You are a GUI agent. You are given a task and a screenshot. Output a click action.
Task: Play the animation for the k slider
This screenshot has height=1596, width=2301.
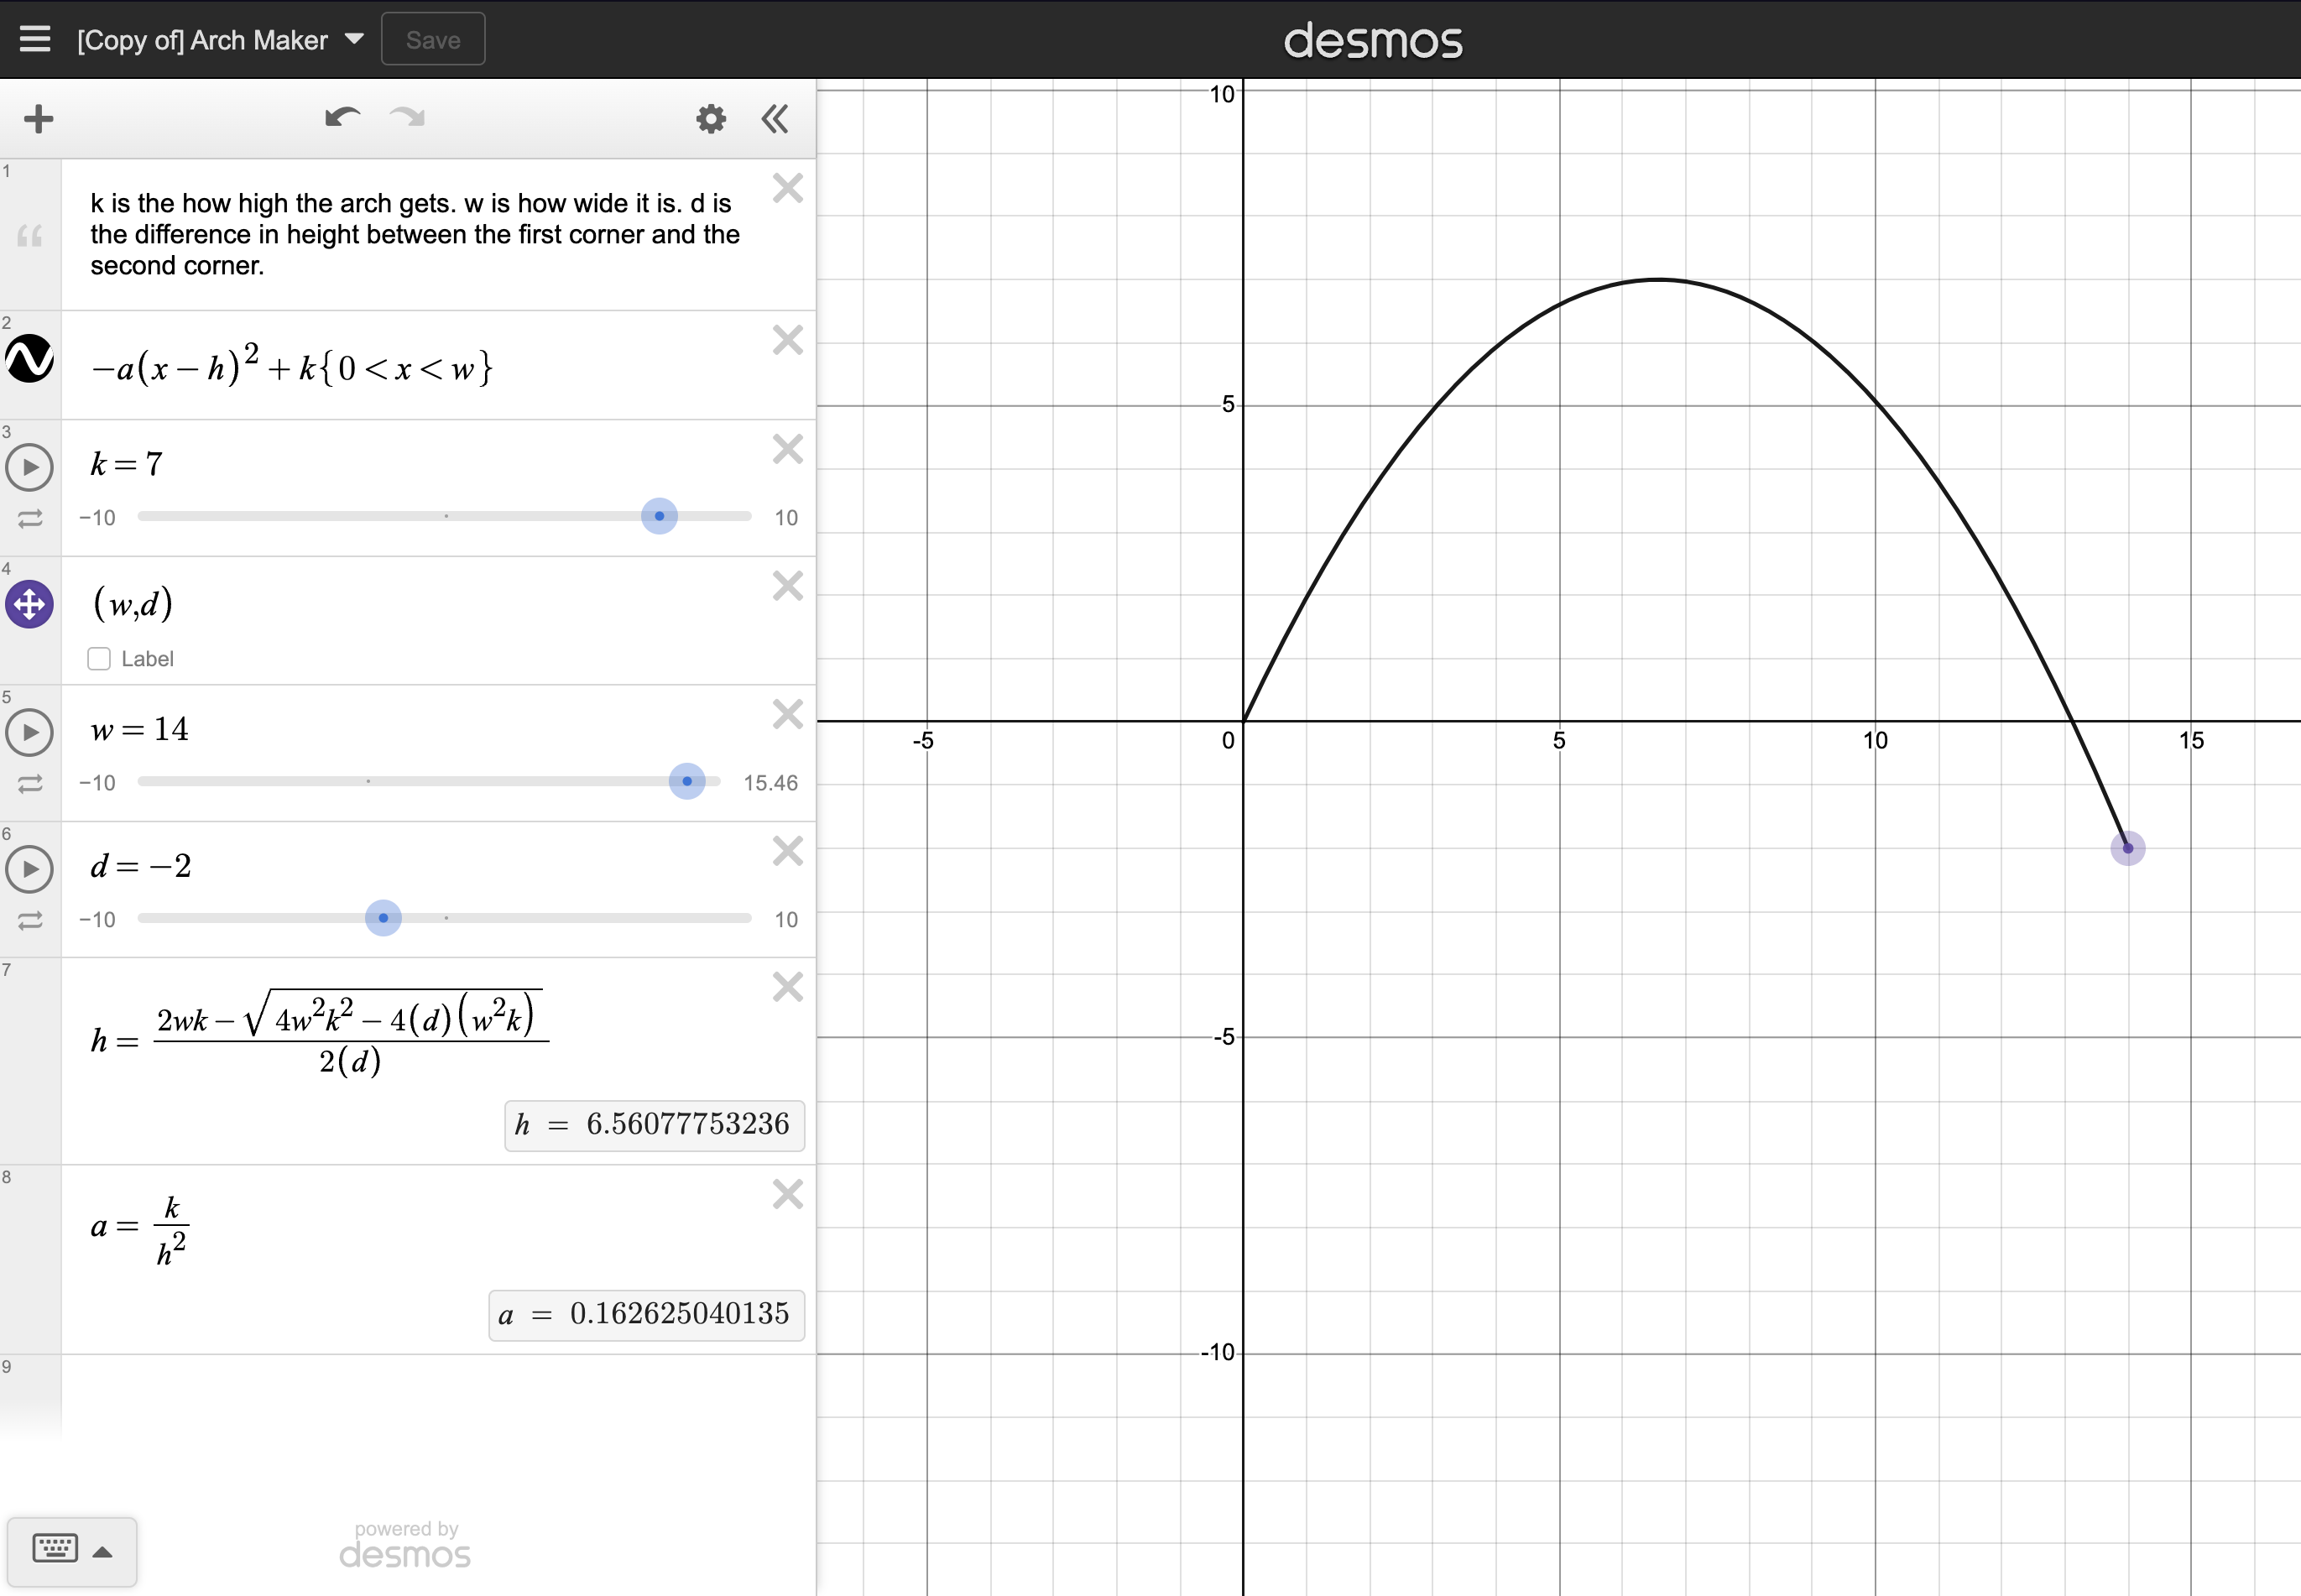tap(29, 466)
